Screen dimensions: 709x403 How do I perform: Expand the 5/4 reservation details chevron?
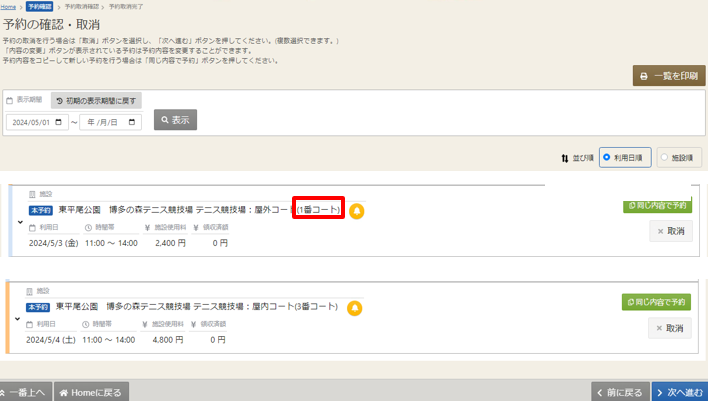tap(20, 319)
